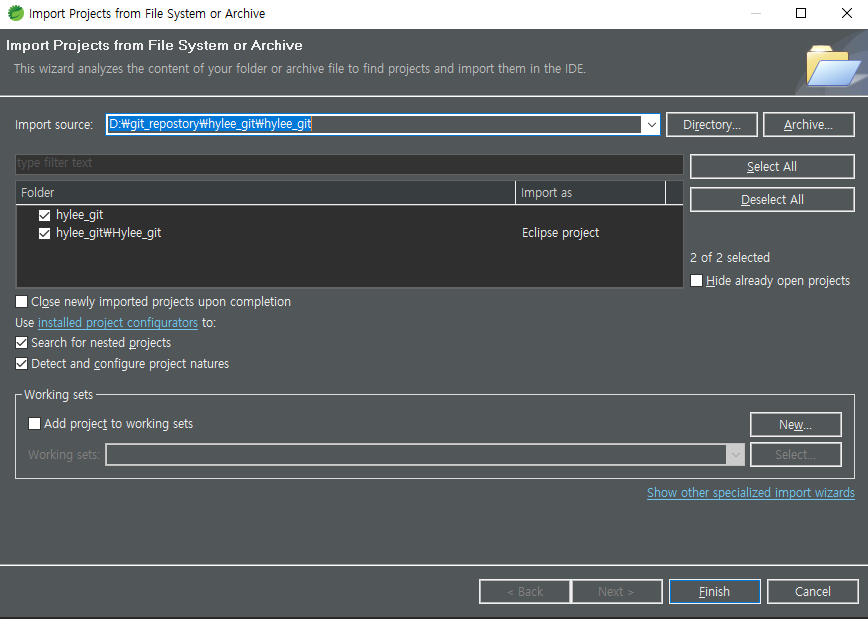Check Hide already open projects
Image resolution: width=868 pixels, height=619 pixels.
(x=697, y=281)
